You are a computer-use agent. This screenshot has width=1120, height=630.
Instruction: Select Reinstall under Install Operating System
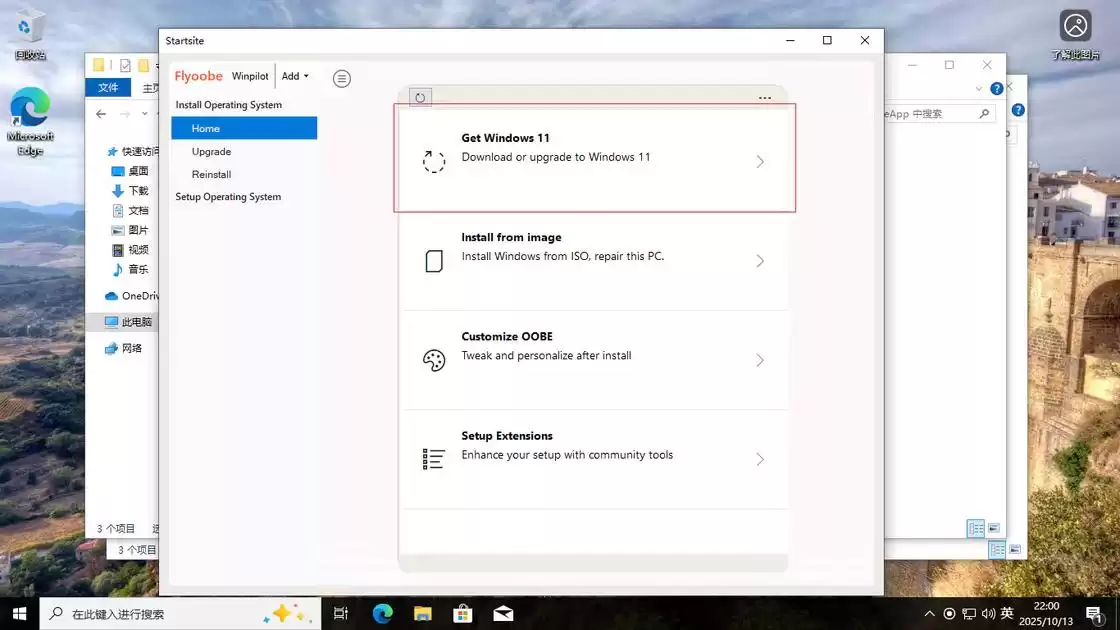(x=211, y=174)
